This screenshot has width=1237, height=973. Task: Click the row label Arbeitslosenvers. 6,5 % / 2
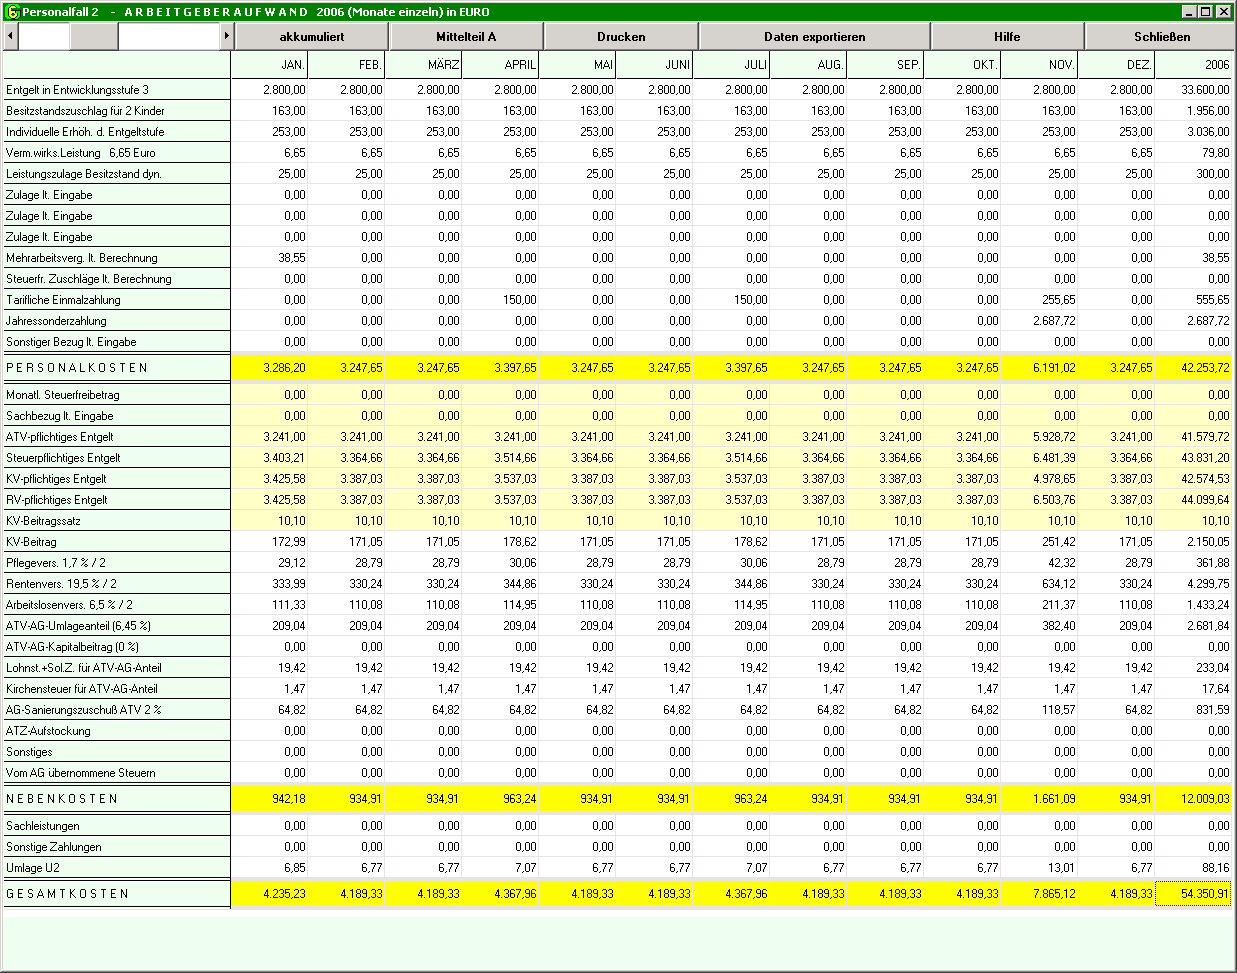(x=117, y=605)
